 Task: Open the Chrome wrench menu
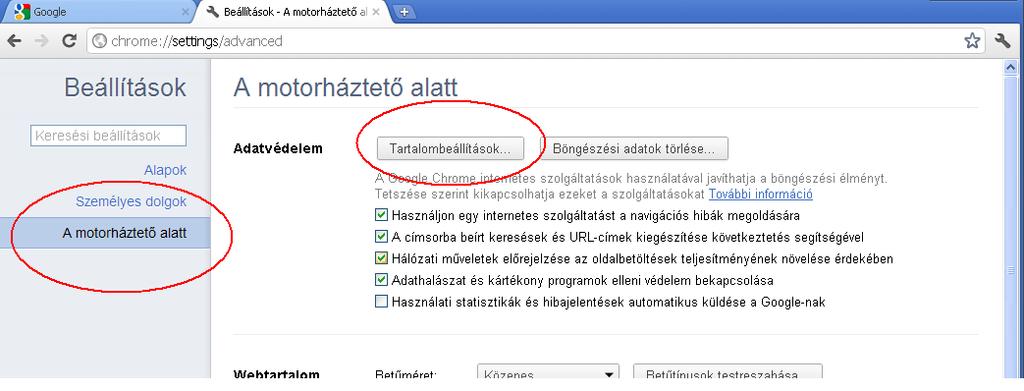tap(1003, 40)
